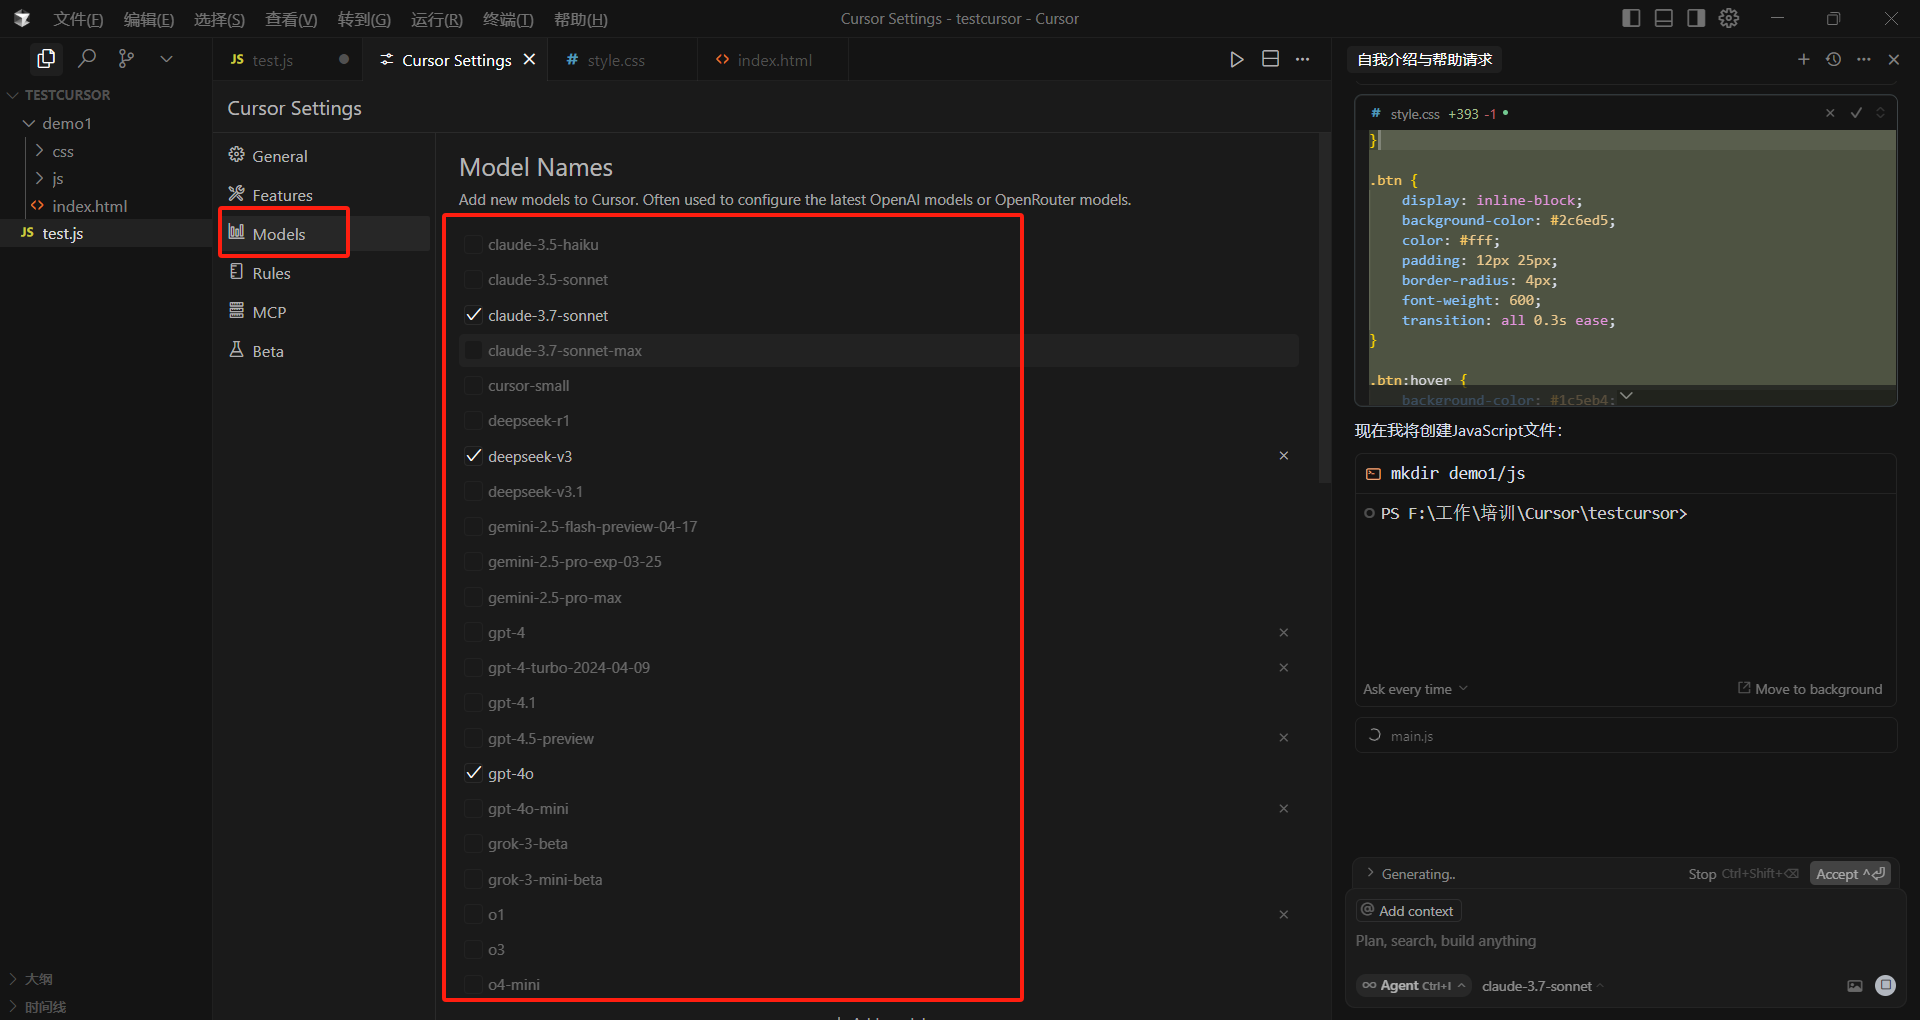
Task: Accept style.css diff with checkmark icon
Action: [1856, 113]
